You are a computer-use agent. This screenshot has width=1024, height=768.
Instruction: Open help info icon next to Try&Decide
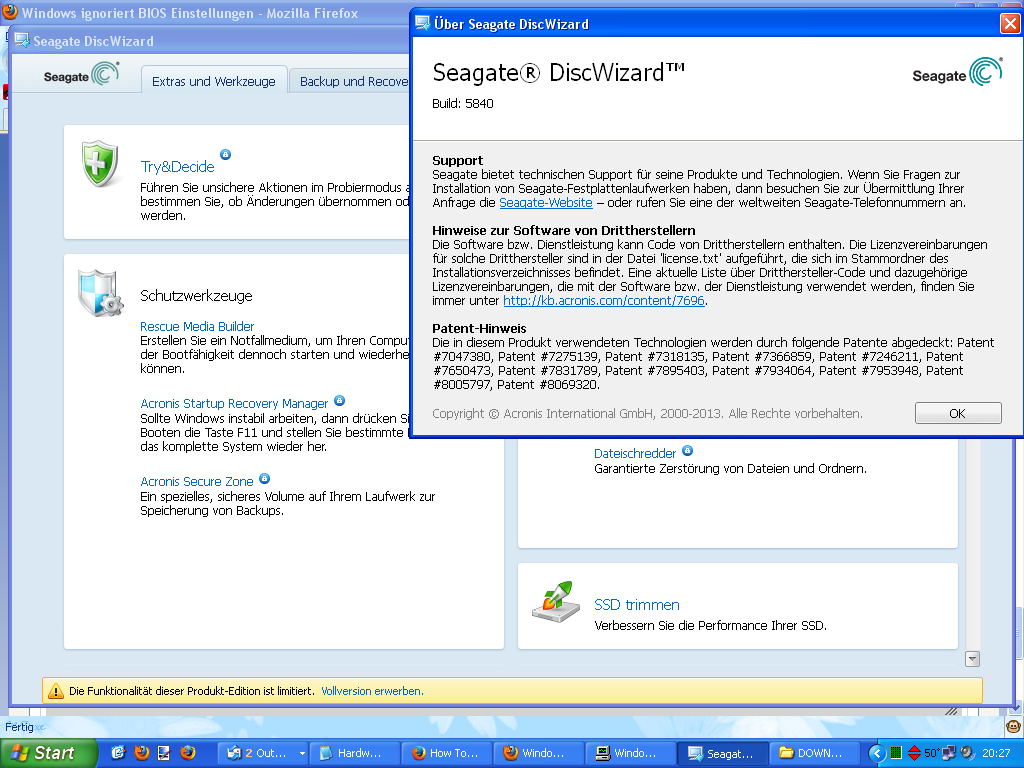pyautogui.click(x=225, y=155)
